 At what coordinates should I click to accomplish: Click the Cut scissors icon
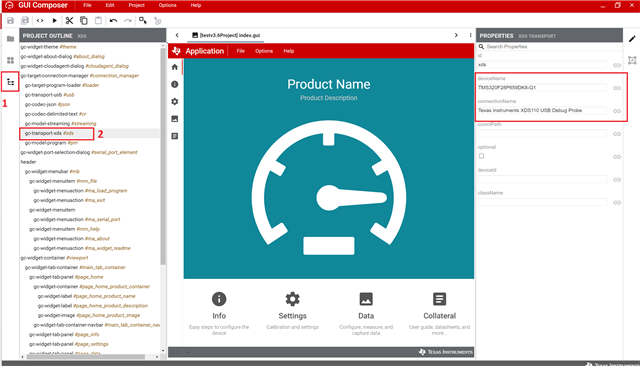click(69, 20)
